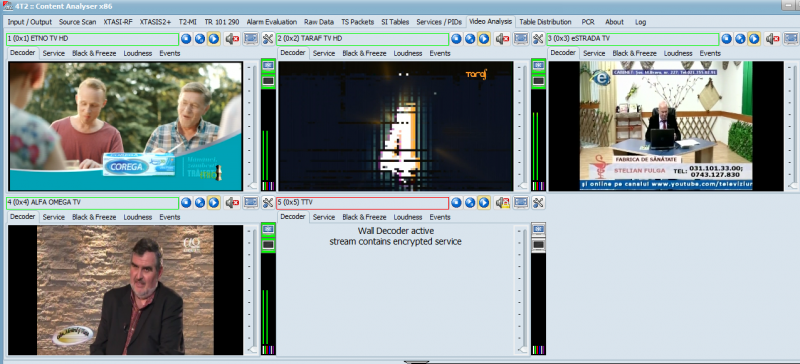Image resolution: width=800 pixels, height=364 pixels.
Task: Switch to the SI Tables tab
Action: click(x=396, y=22)
